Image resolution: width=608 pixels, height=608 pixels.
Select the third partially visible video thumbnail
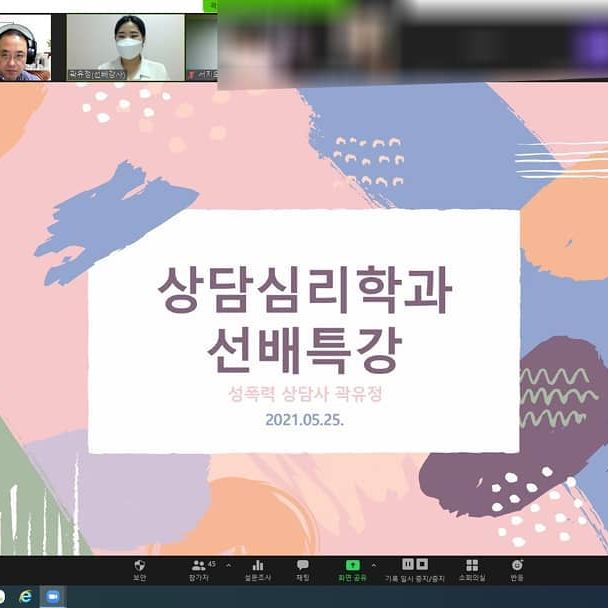click(x=201, y=47)
